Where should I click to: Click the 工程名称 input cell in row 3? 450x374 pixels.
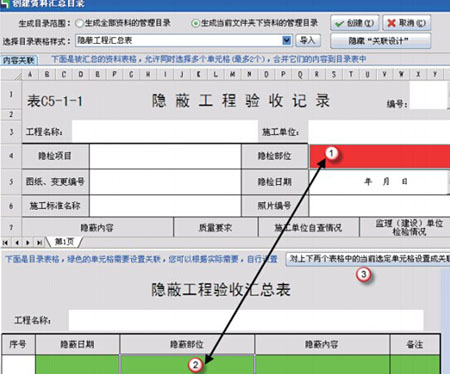click(165, 132)
